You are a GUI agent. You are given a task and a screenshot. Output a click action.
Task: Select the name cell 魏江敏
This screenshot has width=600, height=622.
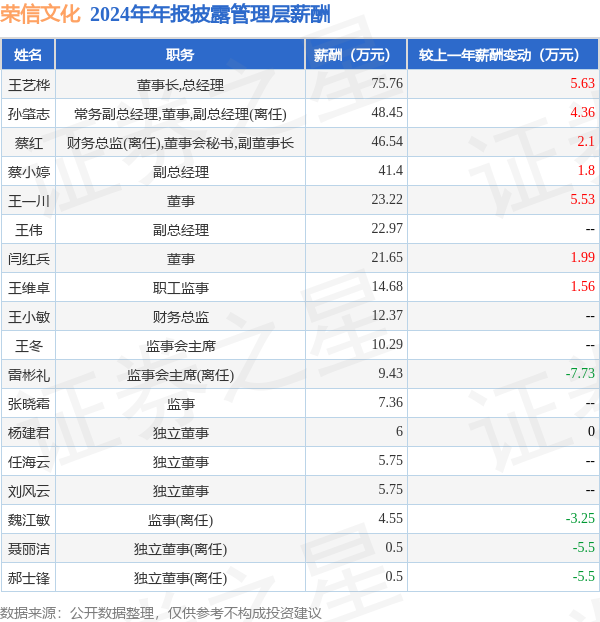click(x=29, y=519)
